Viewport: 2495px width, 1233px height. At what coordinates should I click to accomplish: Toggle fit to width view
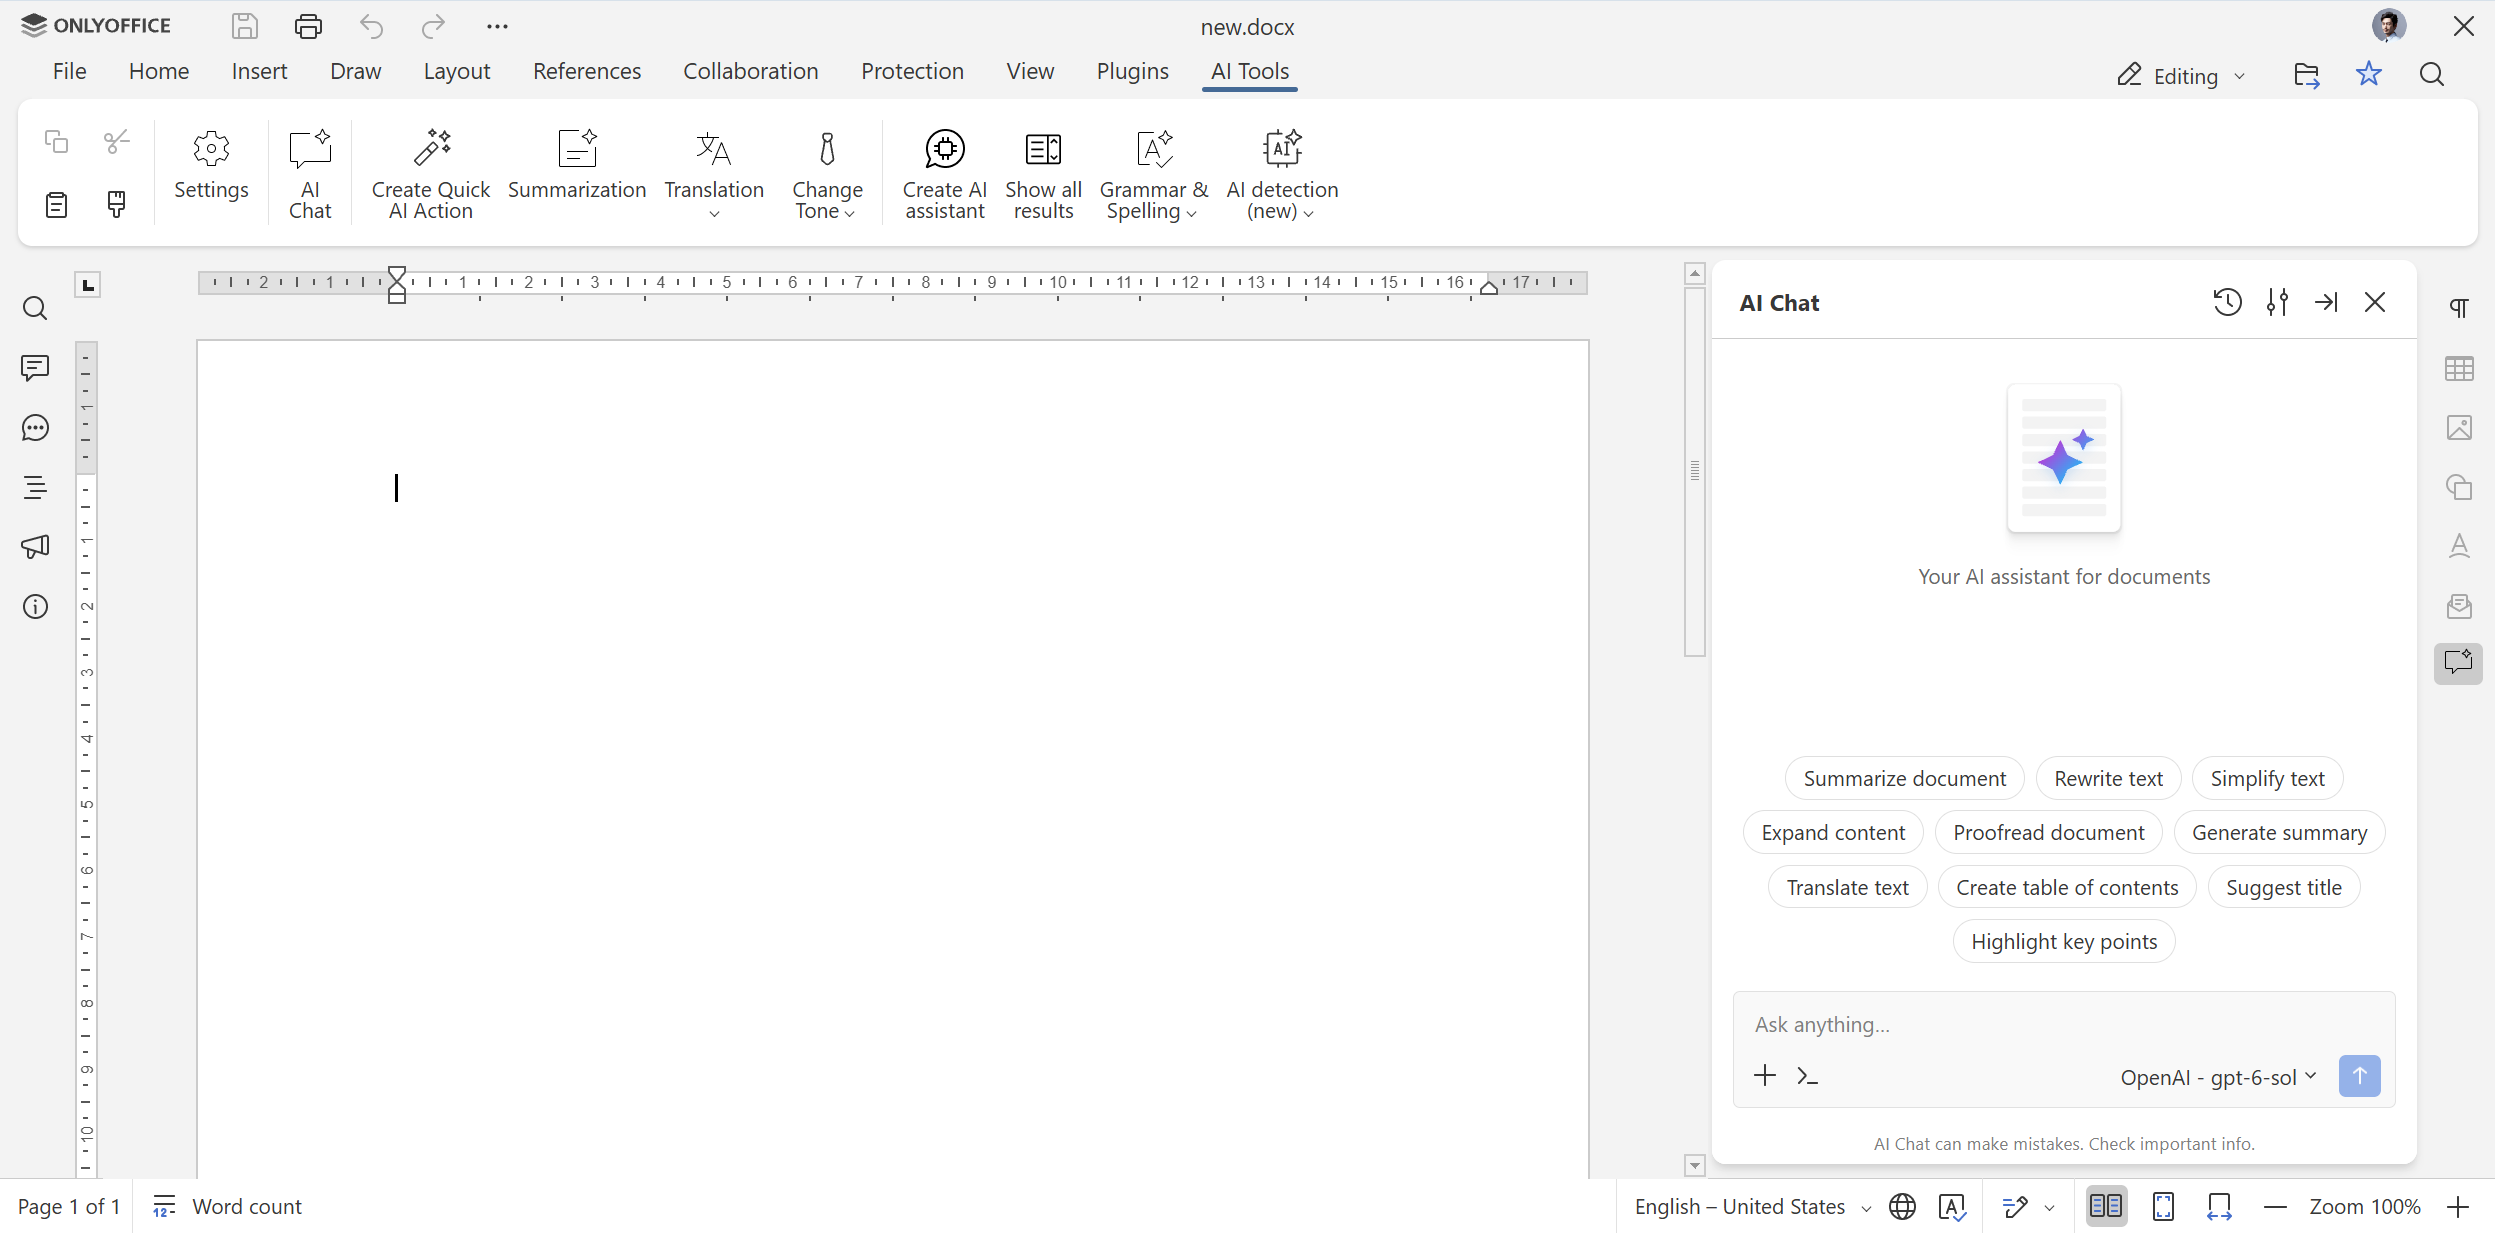[2219, 1207]
